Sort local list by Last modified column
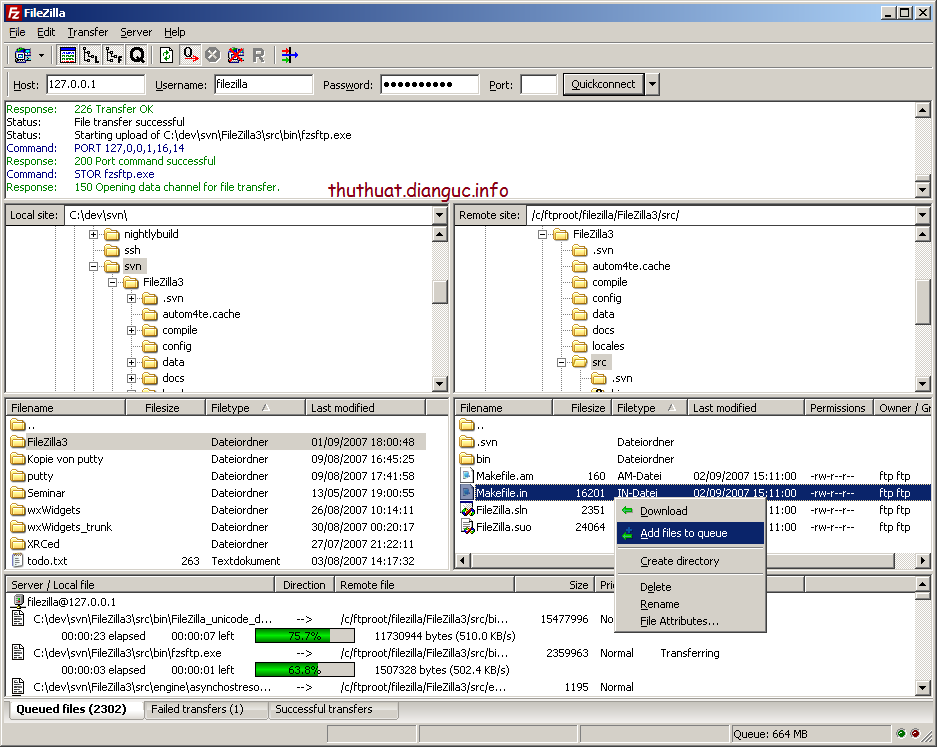This screenshot has width=937, height=747. [365, 408]
